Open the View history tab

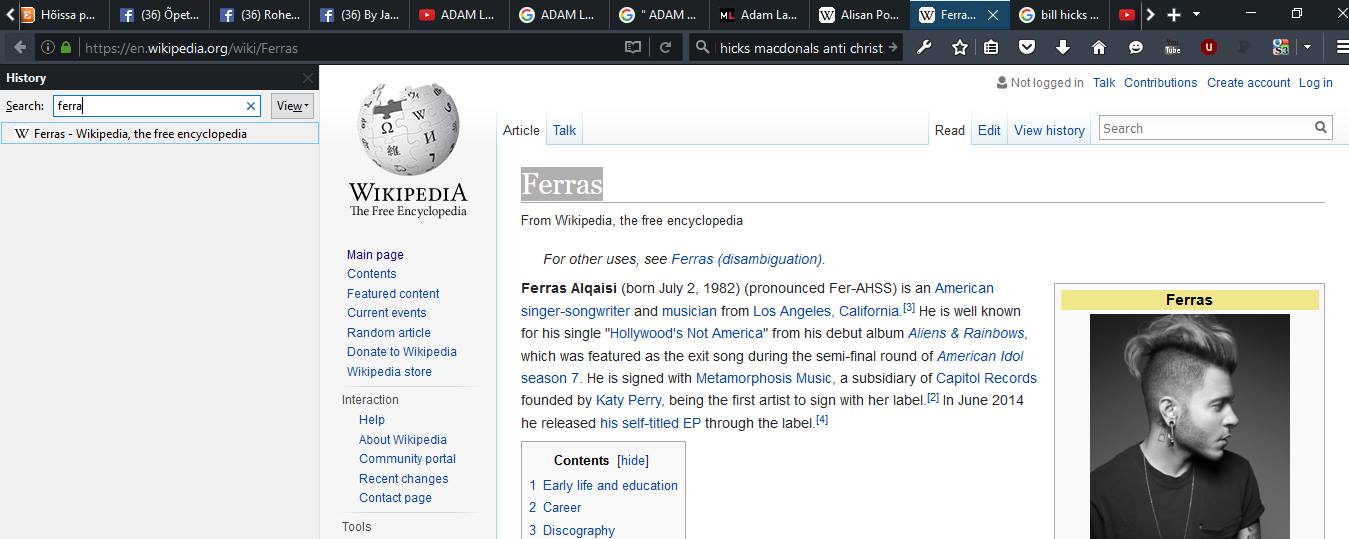(x=1049, y=130)
